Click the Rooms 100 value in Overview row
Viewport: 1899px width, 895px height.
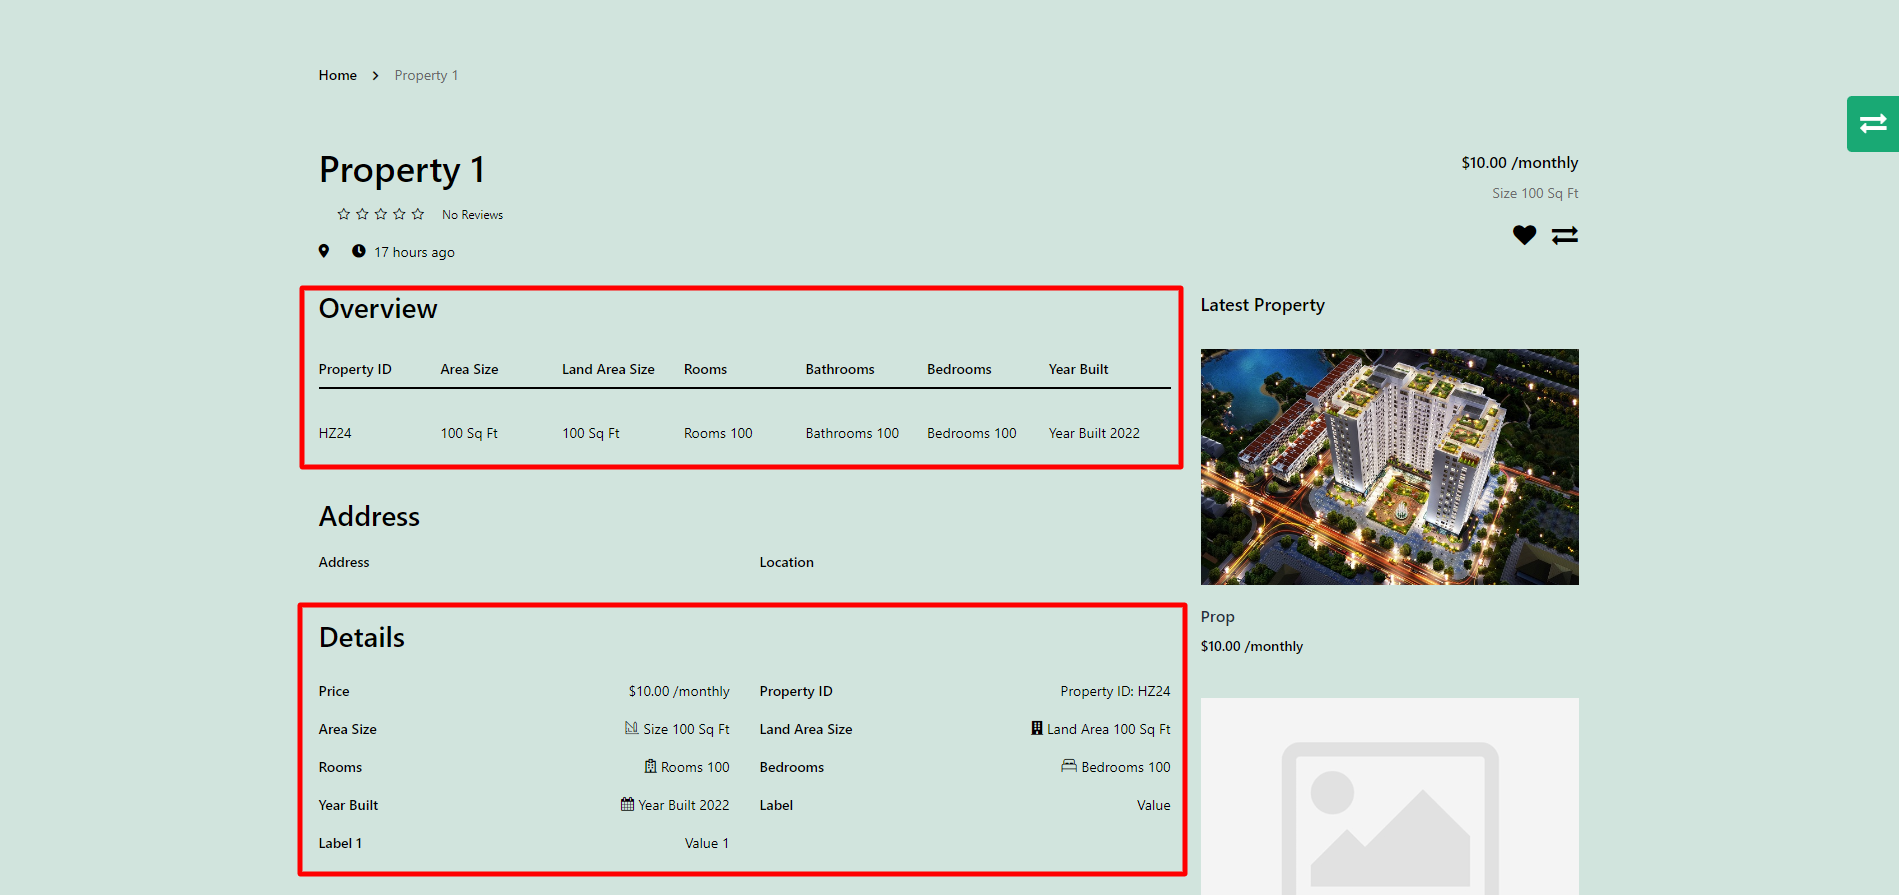pyautogui.click(x=718, y=433)
